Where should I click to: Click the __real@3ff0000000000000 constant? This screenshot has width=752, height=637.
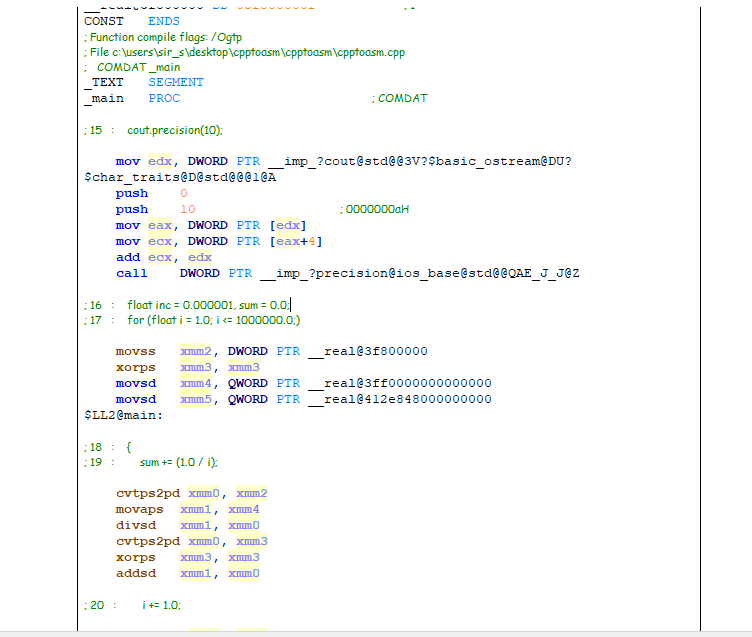[400, 383]
